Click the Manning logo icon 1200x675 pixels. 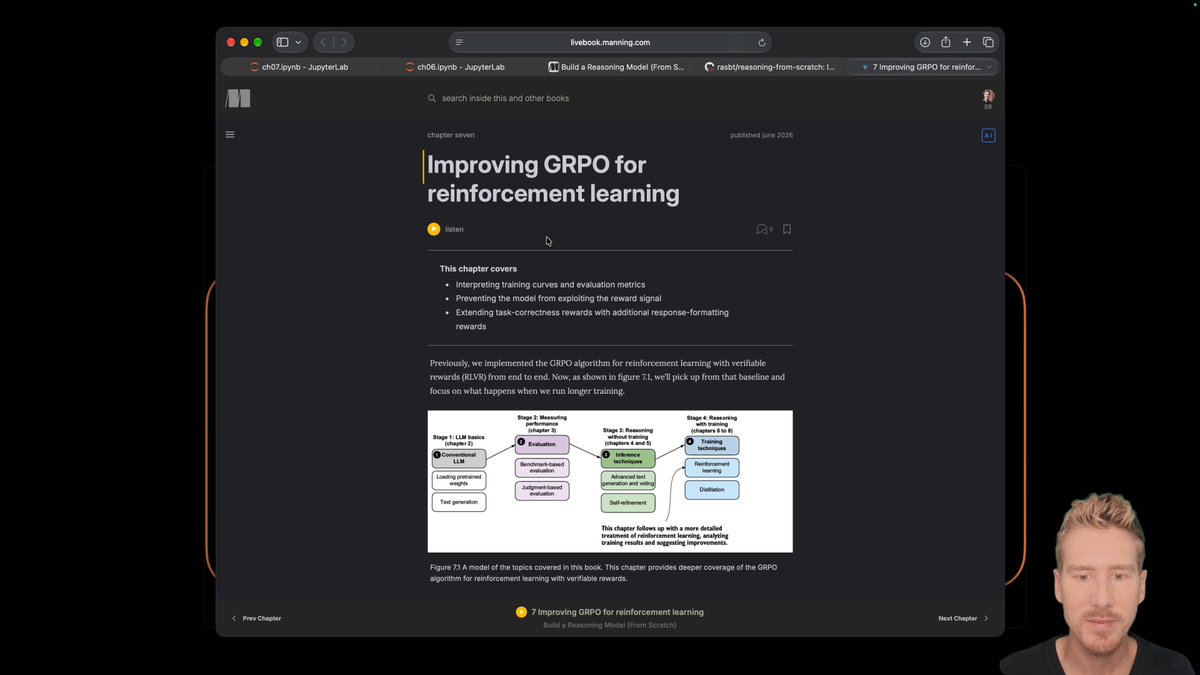pyautogui.click(x=238, y=98)
